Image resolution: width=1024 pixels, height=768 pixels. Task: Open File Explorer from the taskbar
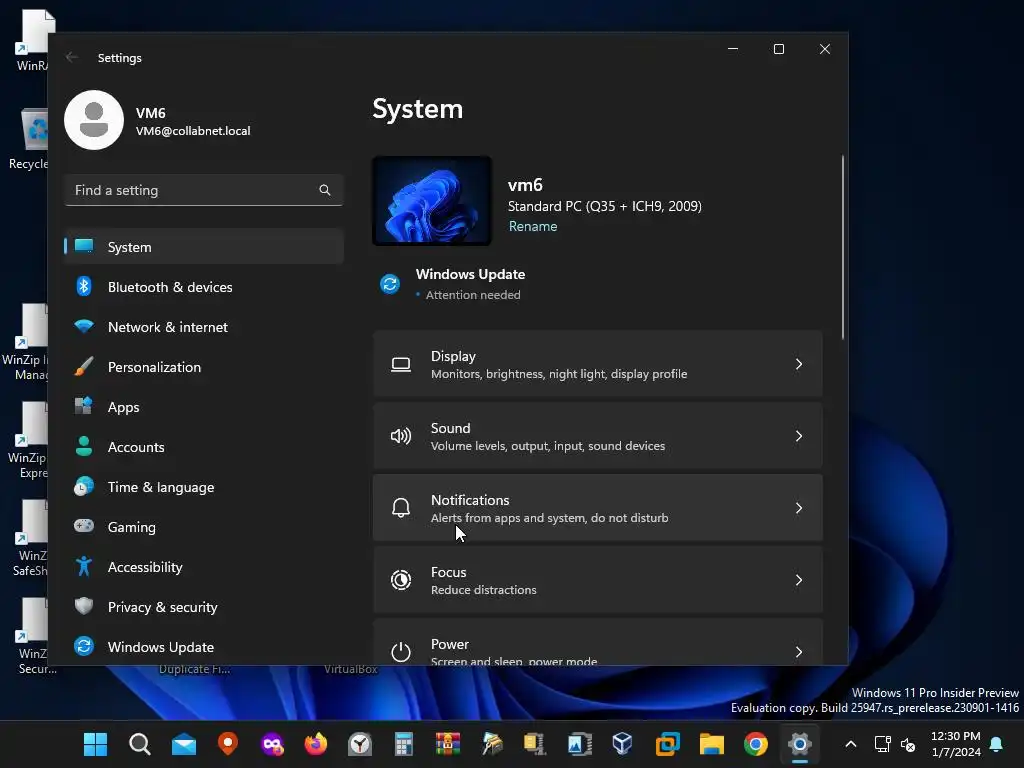click(x=711, y=744)
